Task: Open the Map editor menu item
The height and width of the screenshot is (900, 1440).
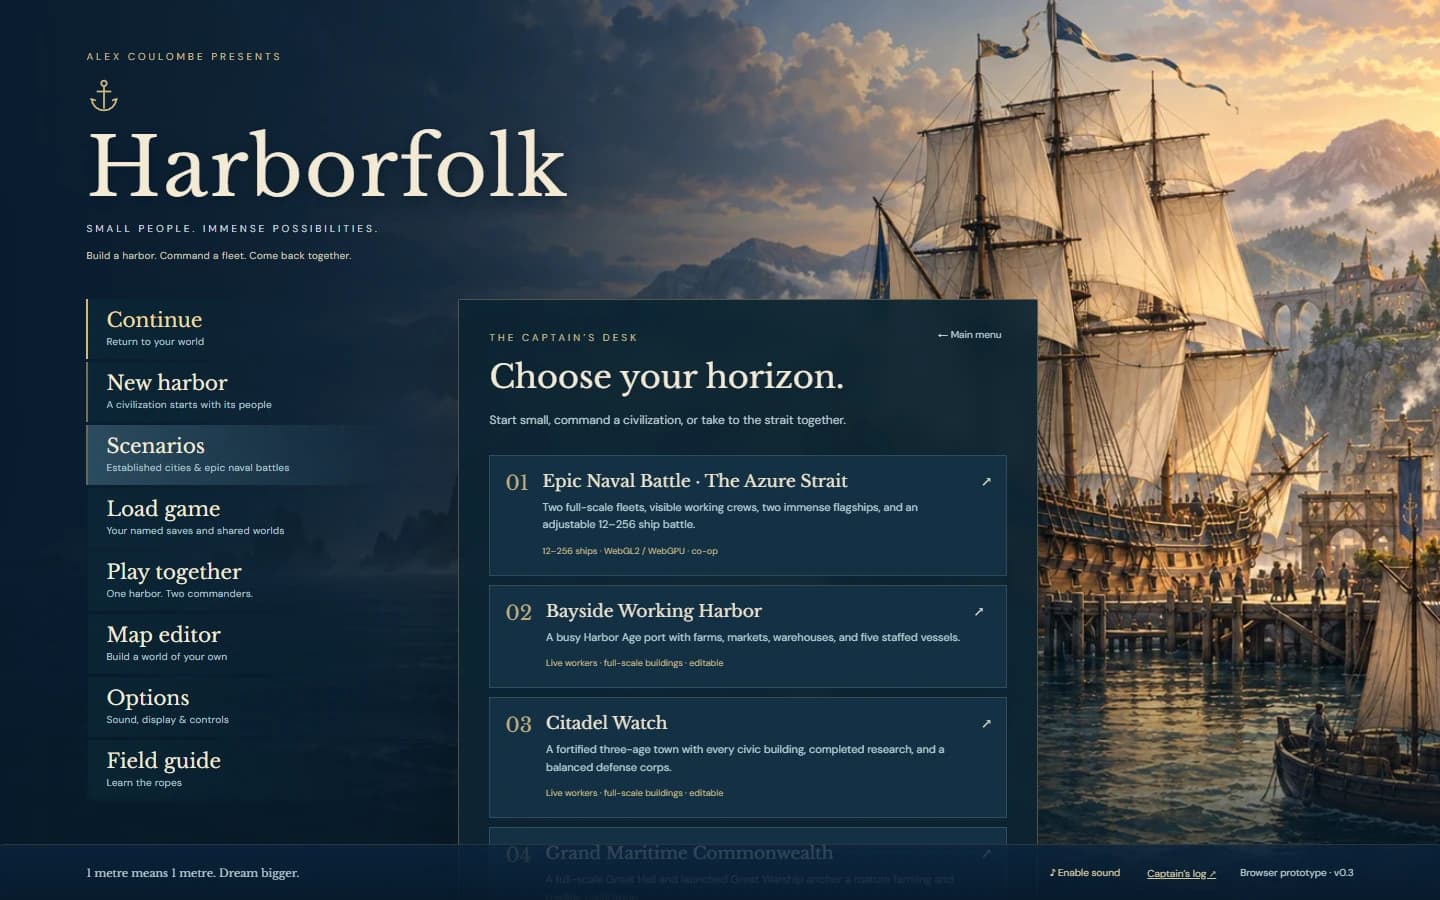Action: (x=236, y=644)
